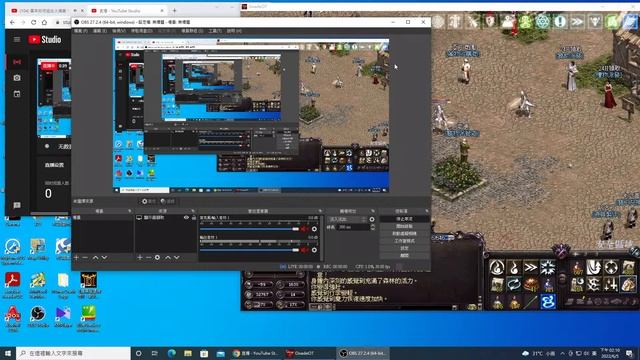The width and height of the screenshot is (640, 360).
Task: Open the File (F) menu in OBS
Action: coord(80,31)
